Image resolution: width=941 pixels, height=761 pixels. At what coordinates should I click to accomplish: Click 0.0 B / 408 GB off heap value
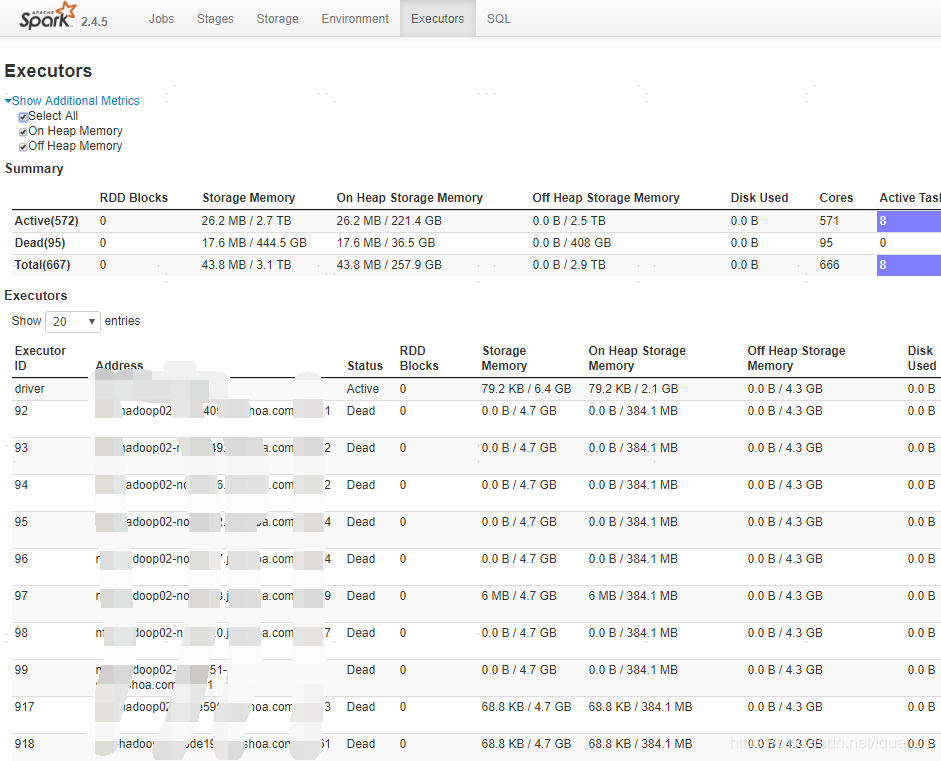click(x=571, y=243)
